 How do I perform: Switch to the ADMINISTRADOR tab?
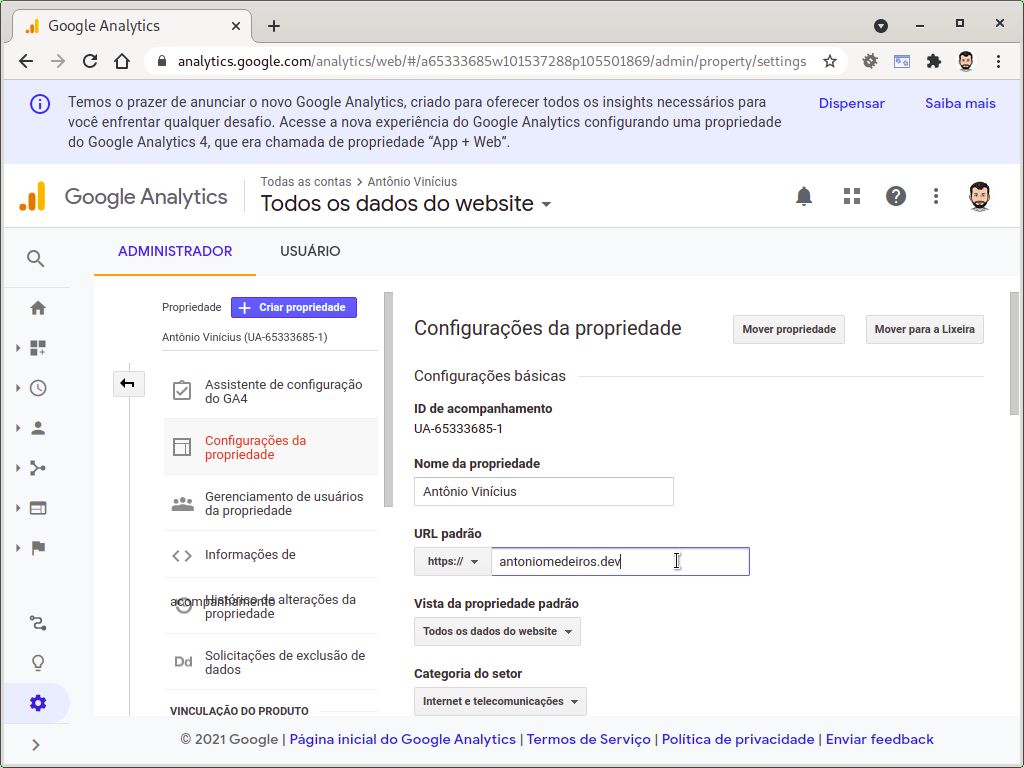(x=175, y=251)
